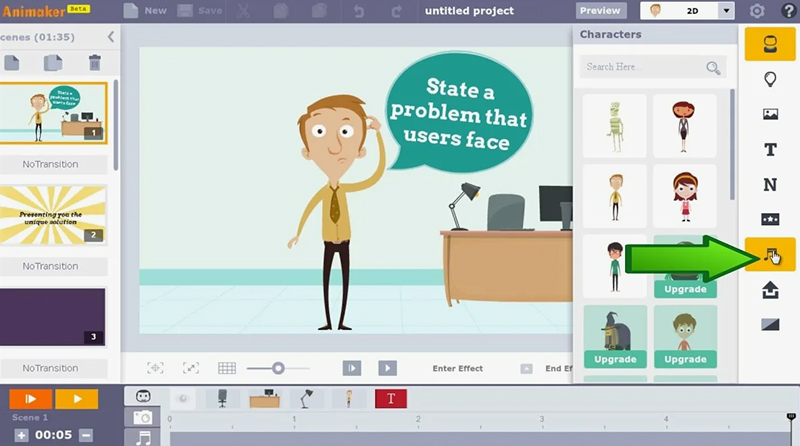
Task: Collapse the Scenes panel with chevron
Action: 110,37
